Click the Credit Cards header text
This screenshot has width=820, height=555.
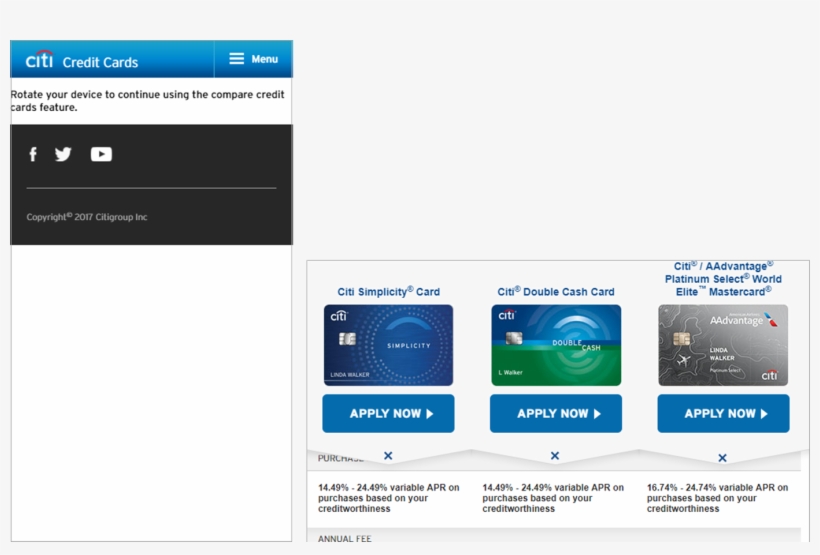pos(100,63)
